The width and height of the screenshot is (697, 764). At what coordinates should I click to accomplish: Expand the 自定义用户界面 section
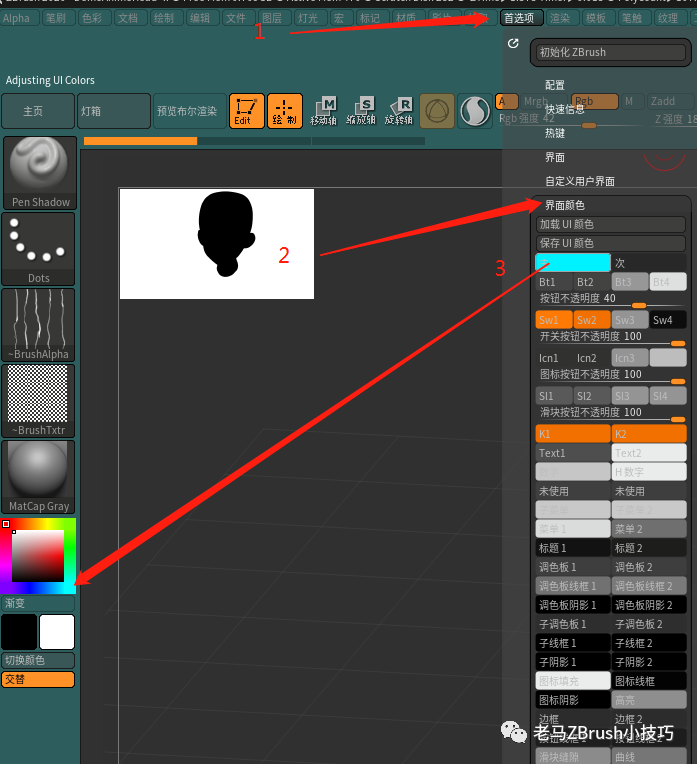tap(580, 181)
